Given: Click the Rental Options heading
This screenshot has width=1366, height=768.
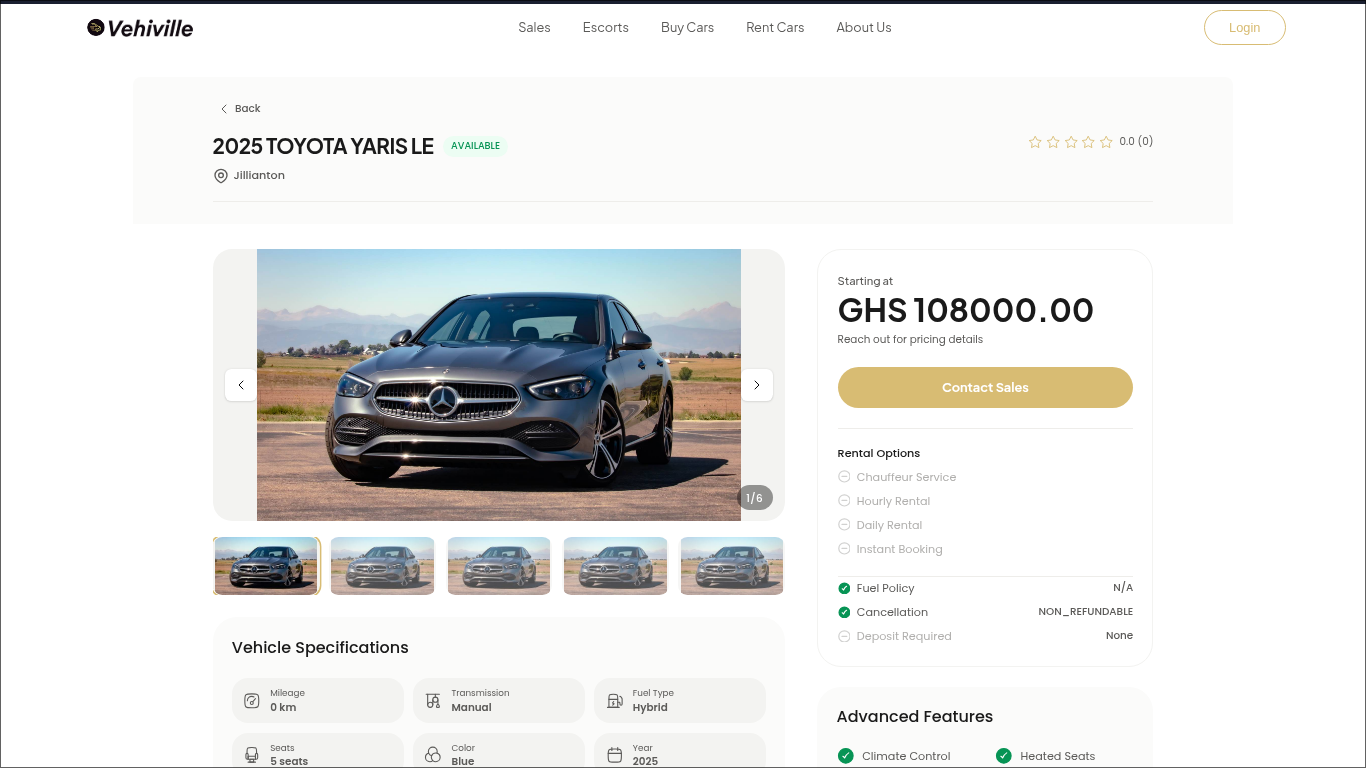Looking at the screenshot, I should (x=879, y=454).
